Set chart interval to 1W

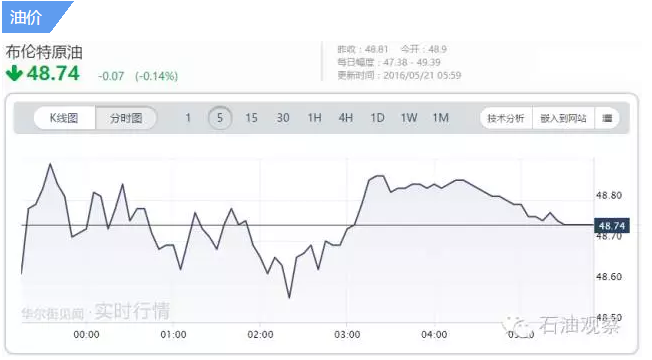(x=409, y=118)
